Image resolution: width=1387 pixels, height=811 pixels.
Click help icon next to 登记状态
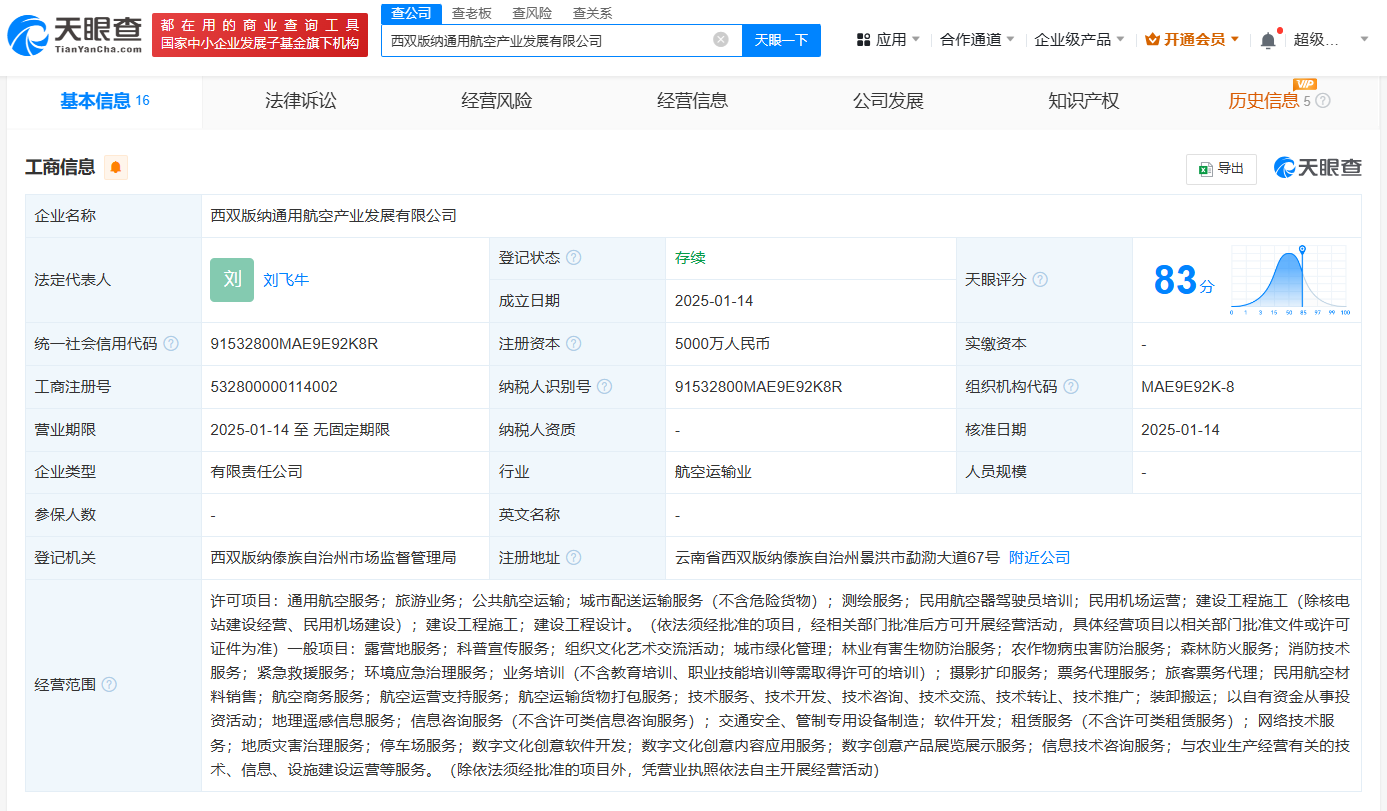tap(573, 258)
